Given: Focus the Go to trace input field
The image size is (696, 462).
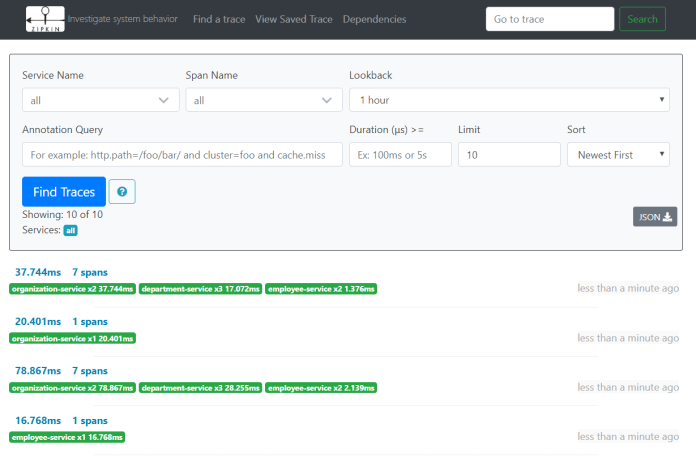Looking at the screenshot, I should click(x=549, y=19).
